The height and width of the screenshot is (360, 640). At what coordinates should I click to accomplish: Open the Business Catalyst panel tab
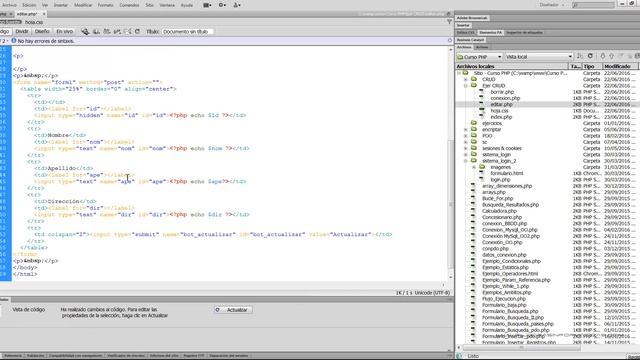470,40
